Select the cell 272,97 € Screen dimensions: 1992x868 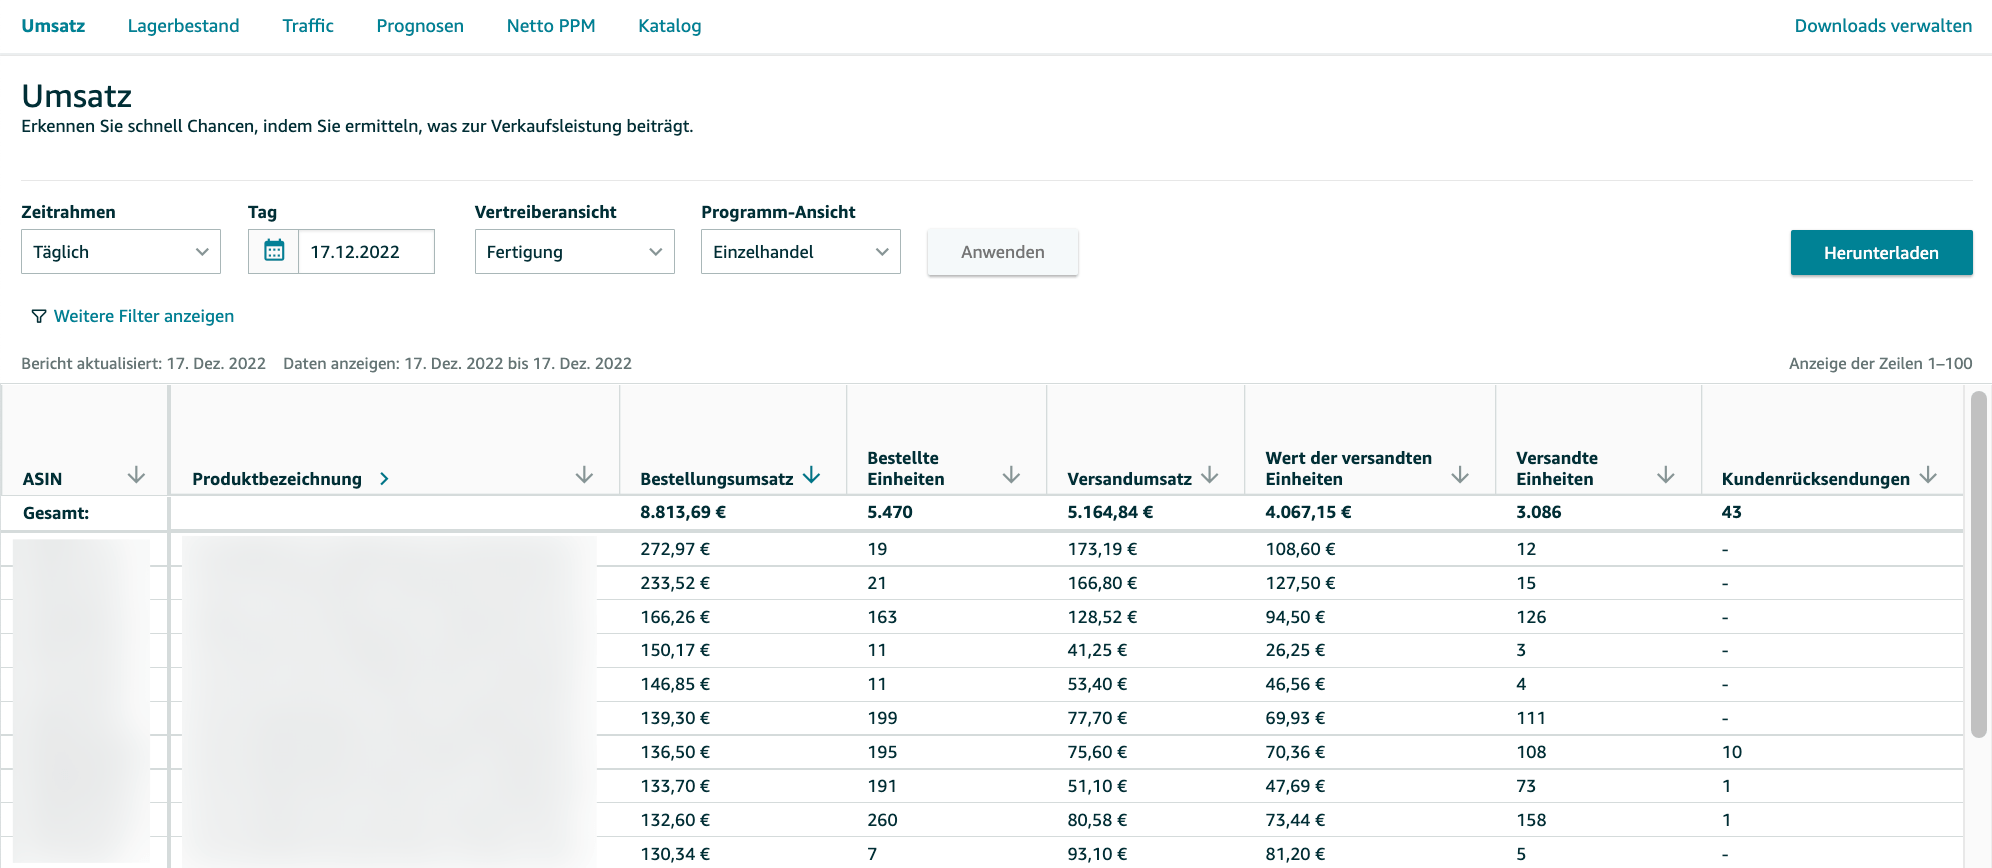coord(675,549)
